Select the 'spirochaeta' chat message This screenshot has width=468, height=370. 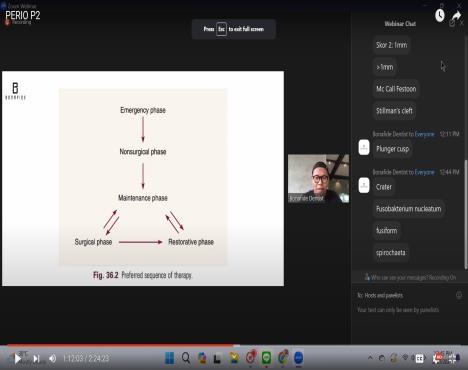391,253
